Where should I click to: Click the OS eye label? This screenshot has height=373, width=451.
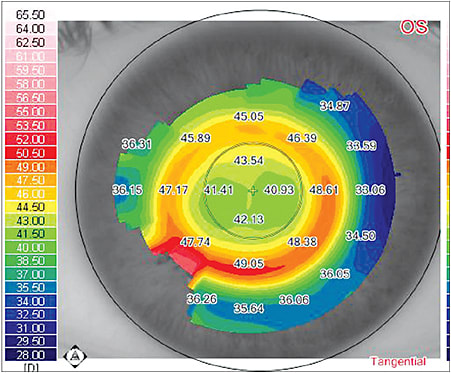pyautogui.click(x=413, y=27)
